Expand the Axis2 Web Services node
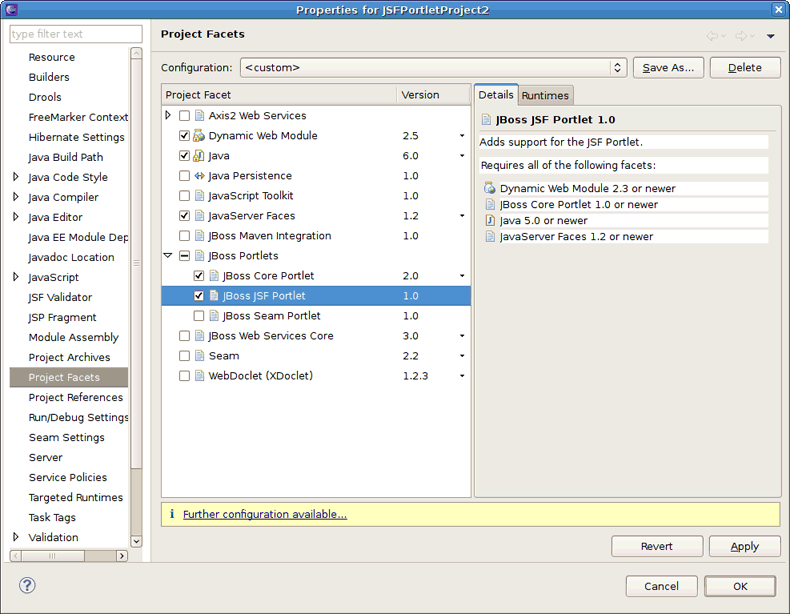 (168, 115)
